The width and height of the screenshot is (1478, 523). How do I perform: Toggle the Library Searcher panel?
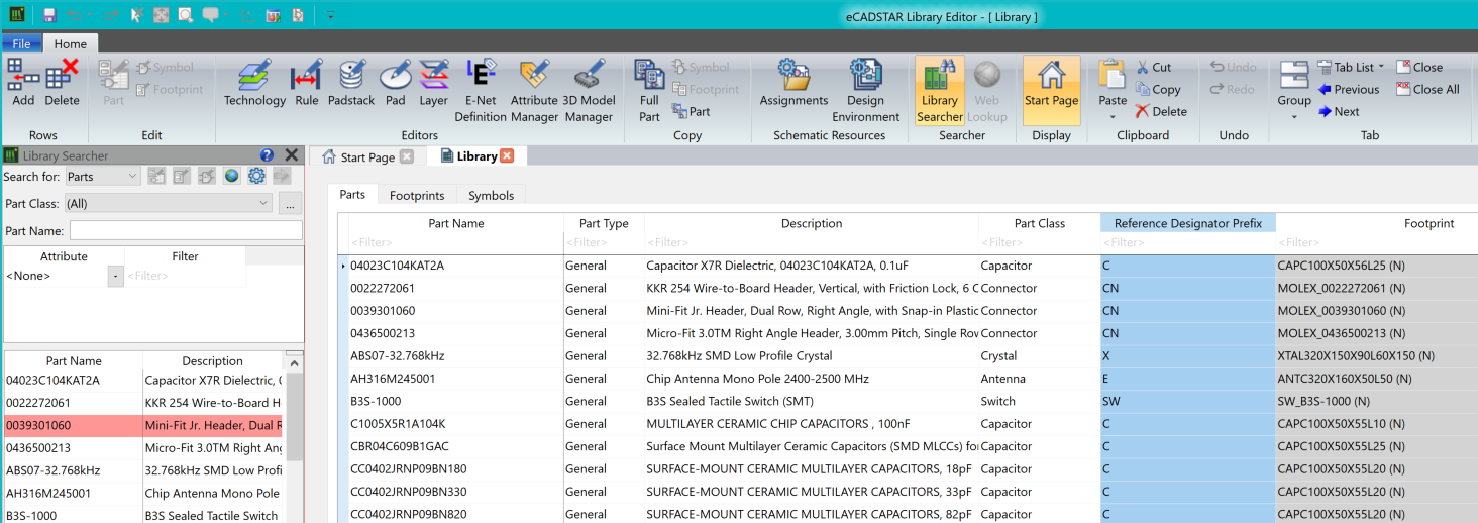tap(940, 90)
